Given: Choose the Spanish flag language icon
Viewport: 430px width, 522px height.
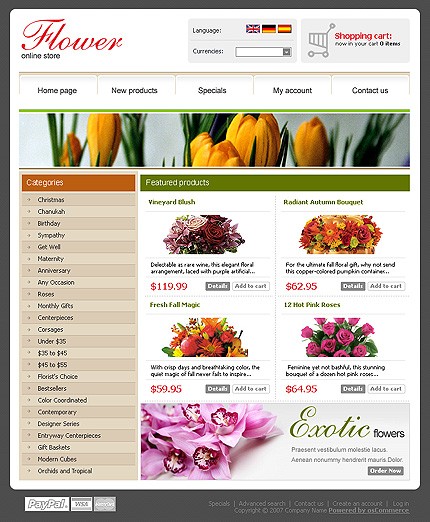Looking at the screenshot, I should click(285, 29).
